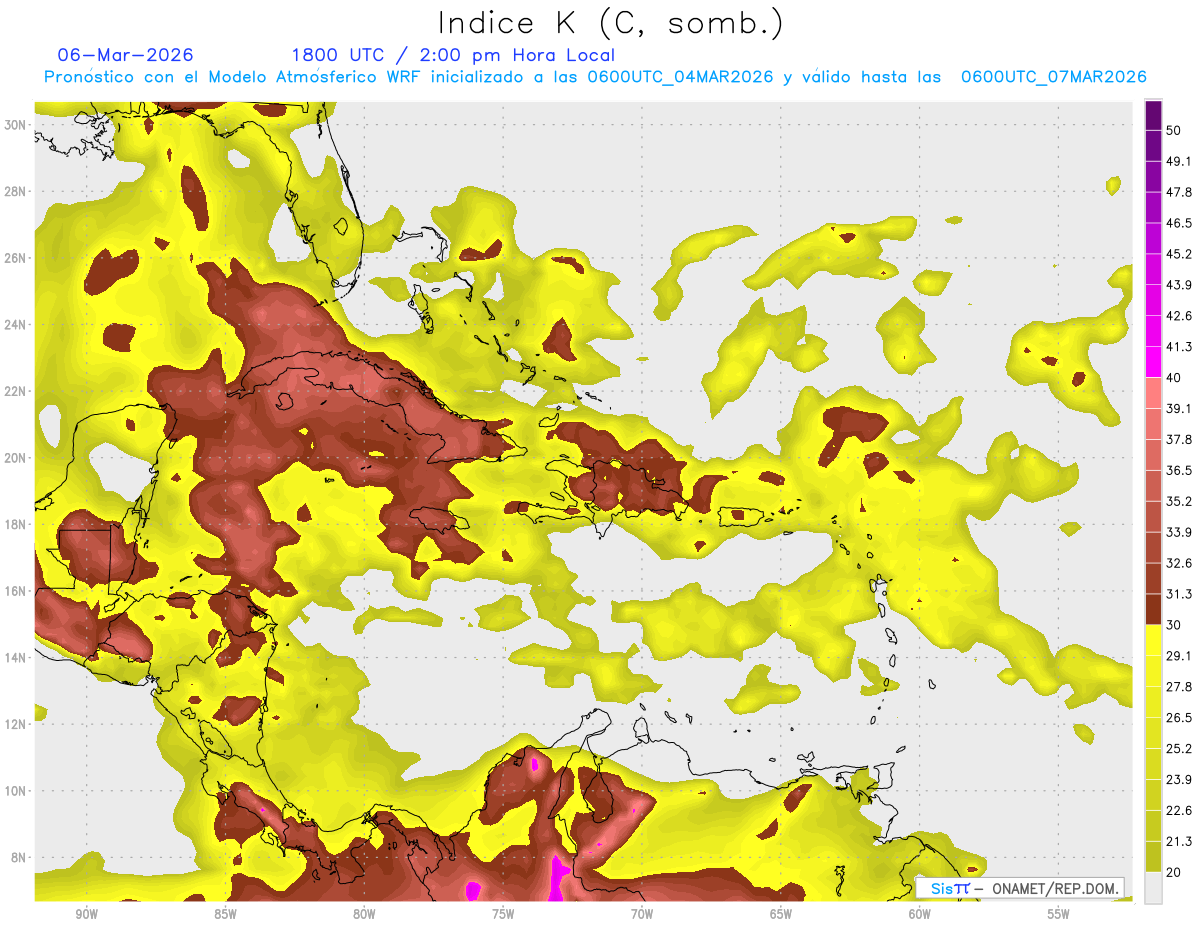
Task: Click the '65W' longitude label
Action: coord(781,914)
